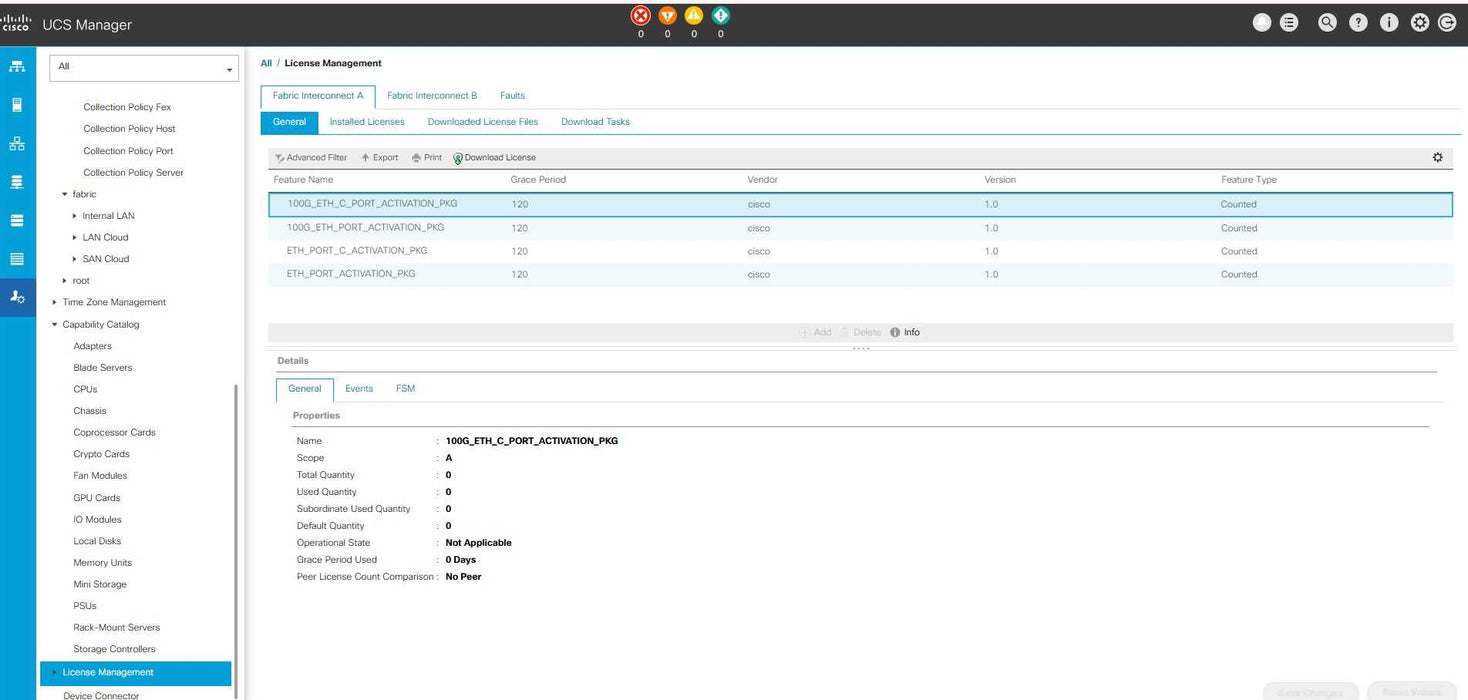Switch to Events tab in Details
1468x700 pixels.
tap(359, 389)
